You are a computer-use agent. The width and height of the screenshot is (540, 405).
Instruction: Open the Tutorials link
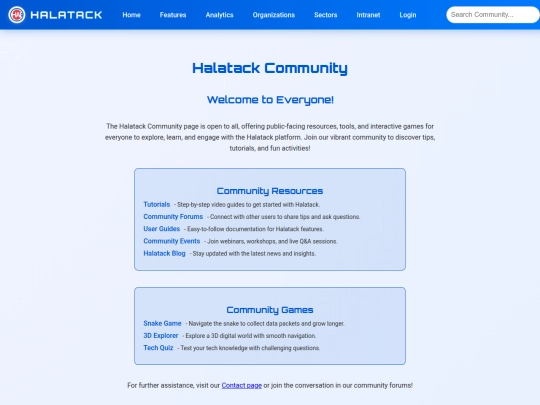[x=157, y=204]
